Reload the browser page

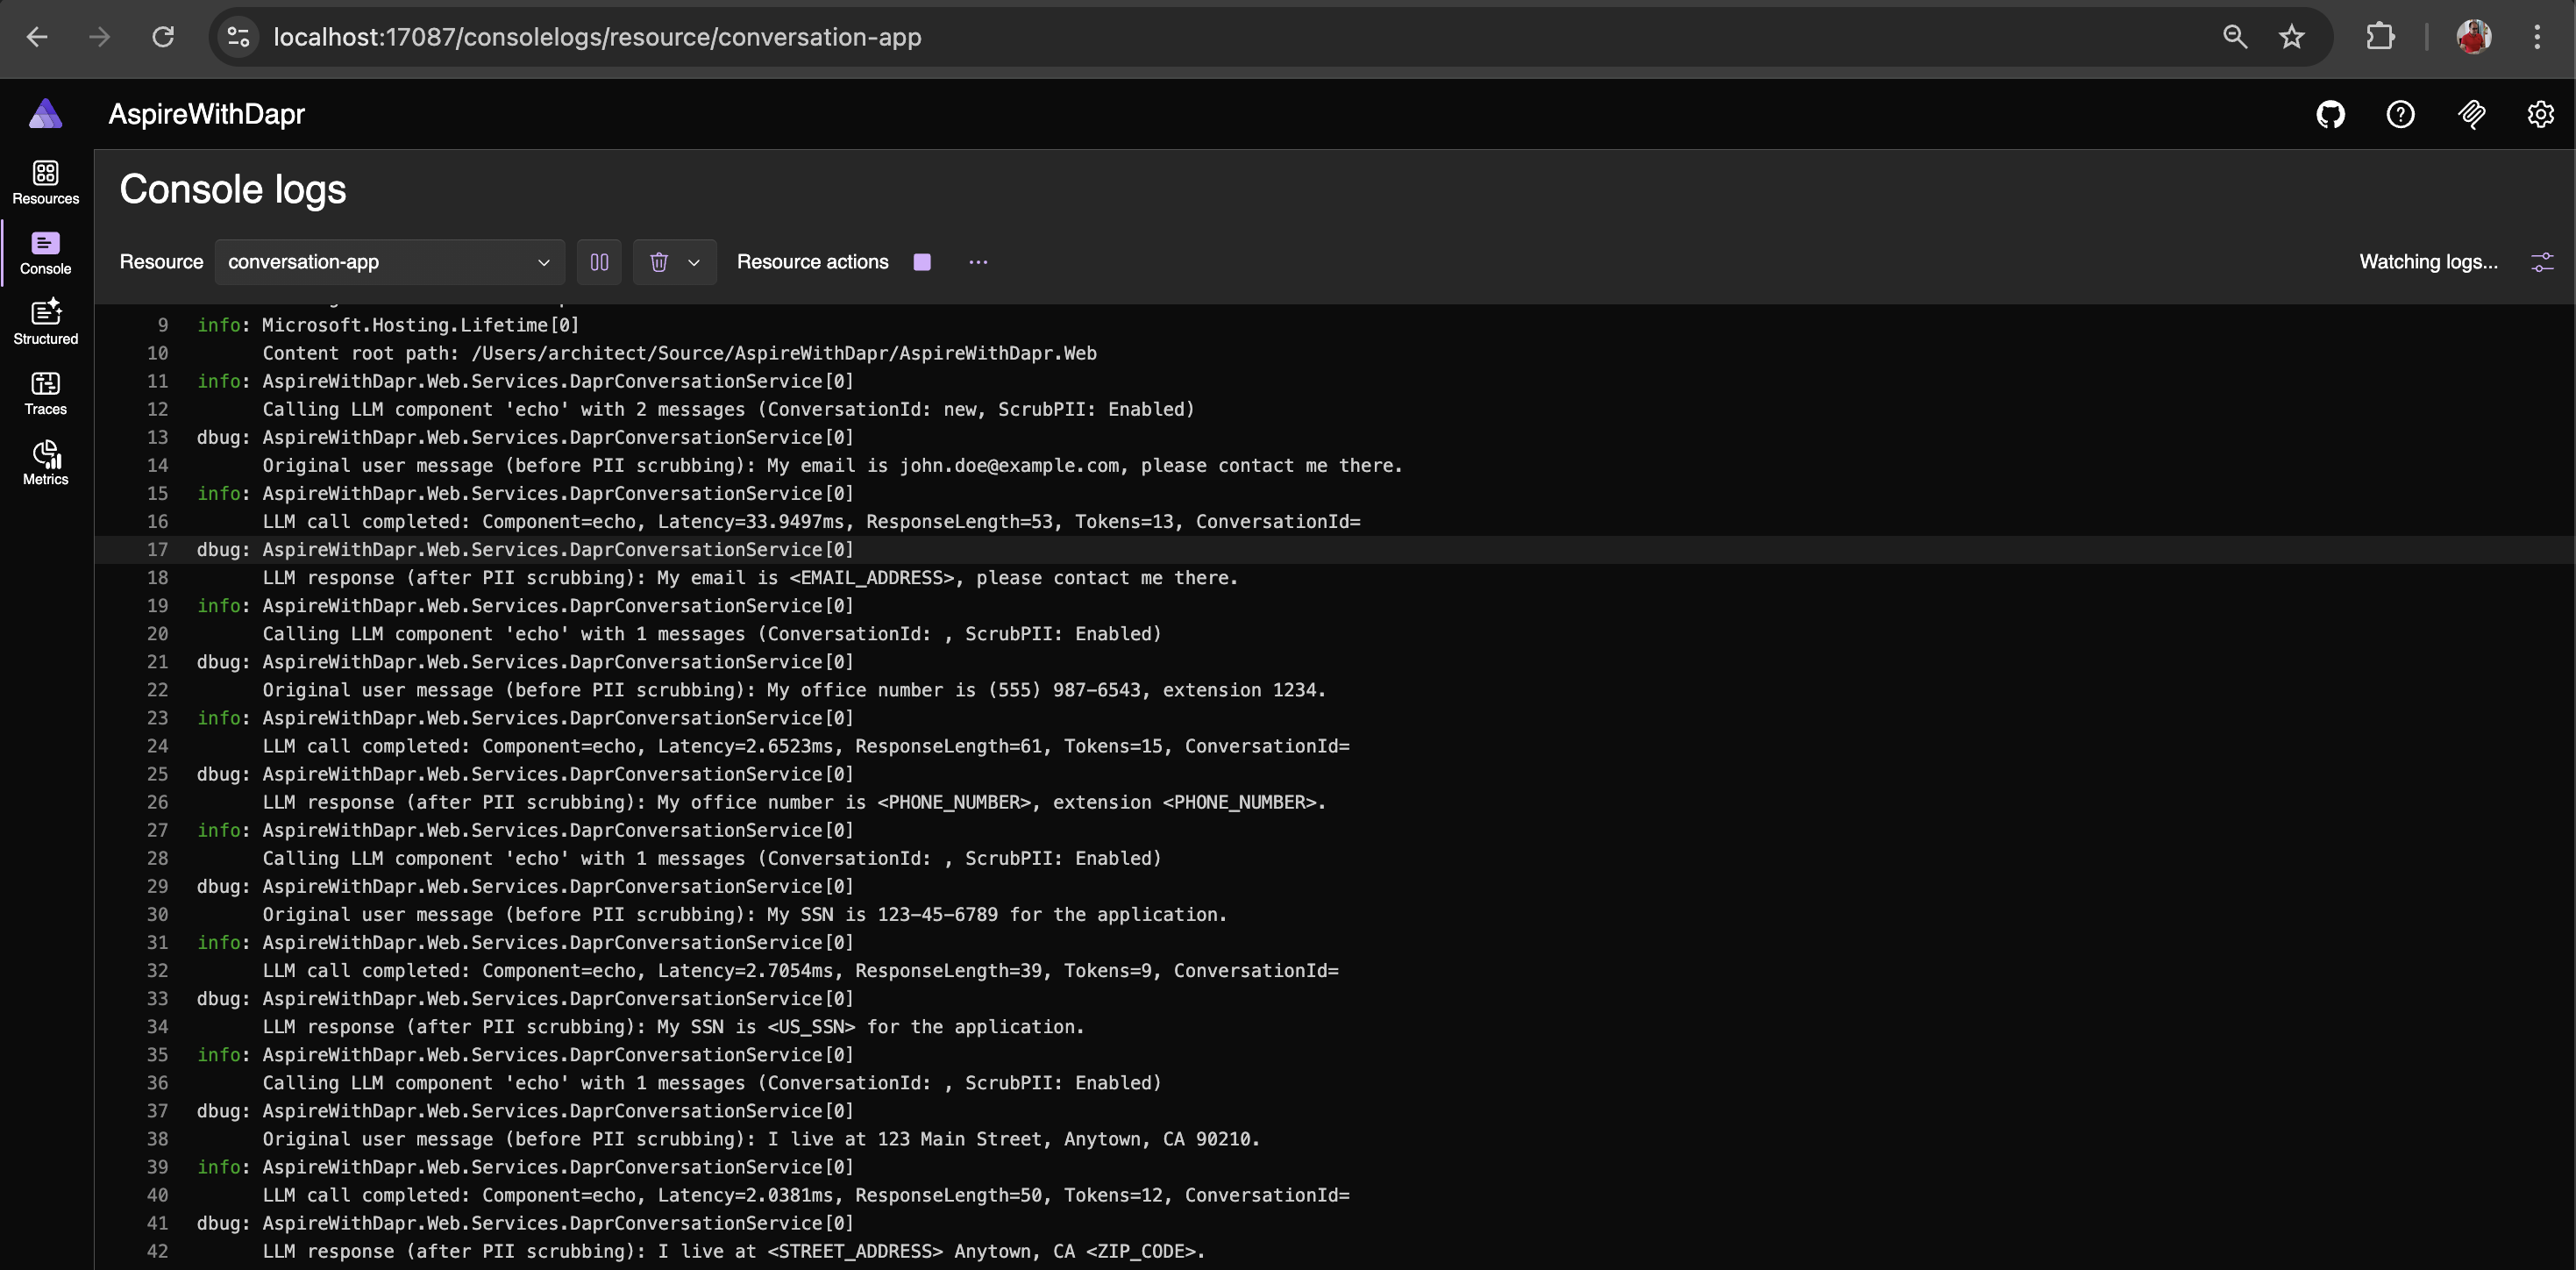click(x=163, y=37)
